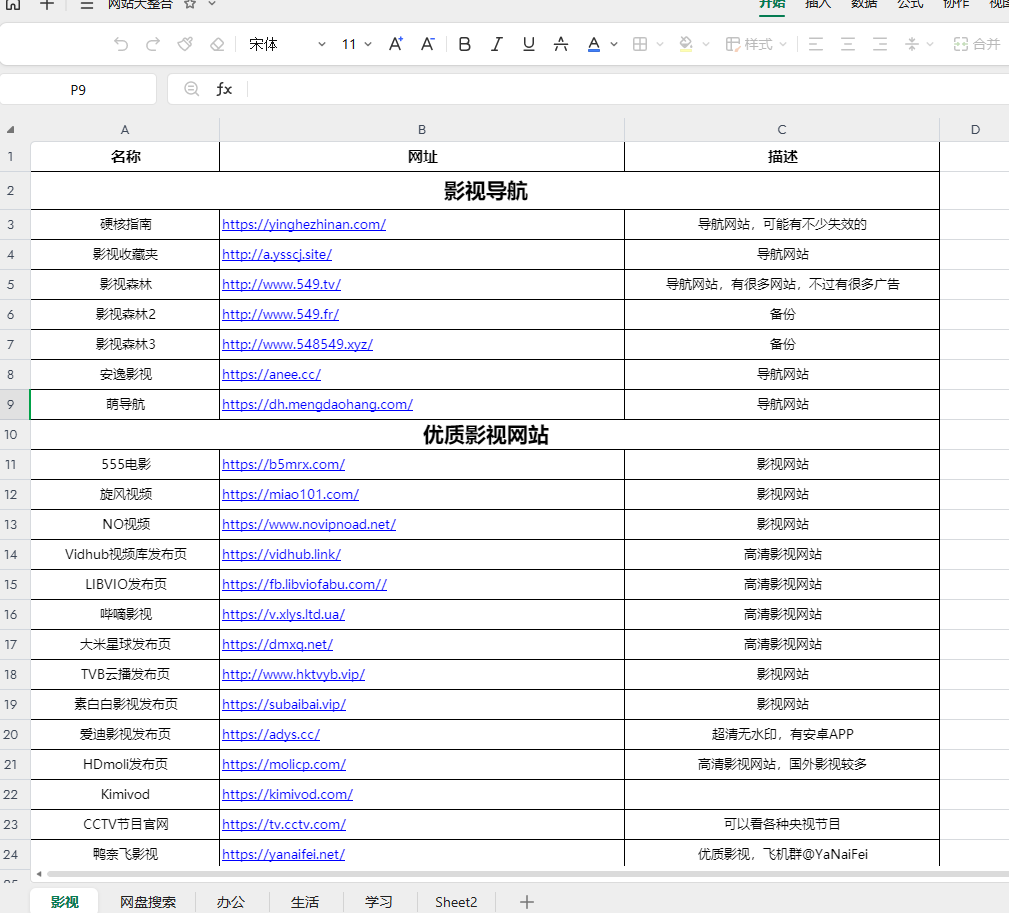This screenshot has width=1009, height=913.
Task: Click the horizontal scrollbar left arrow
Action: pos(39,874)
